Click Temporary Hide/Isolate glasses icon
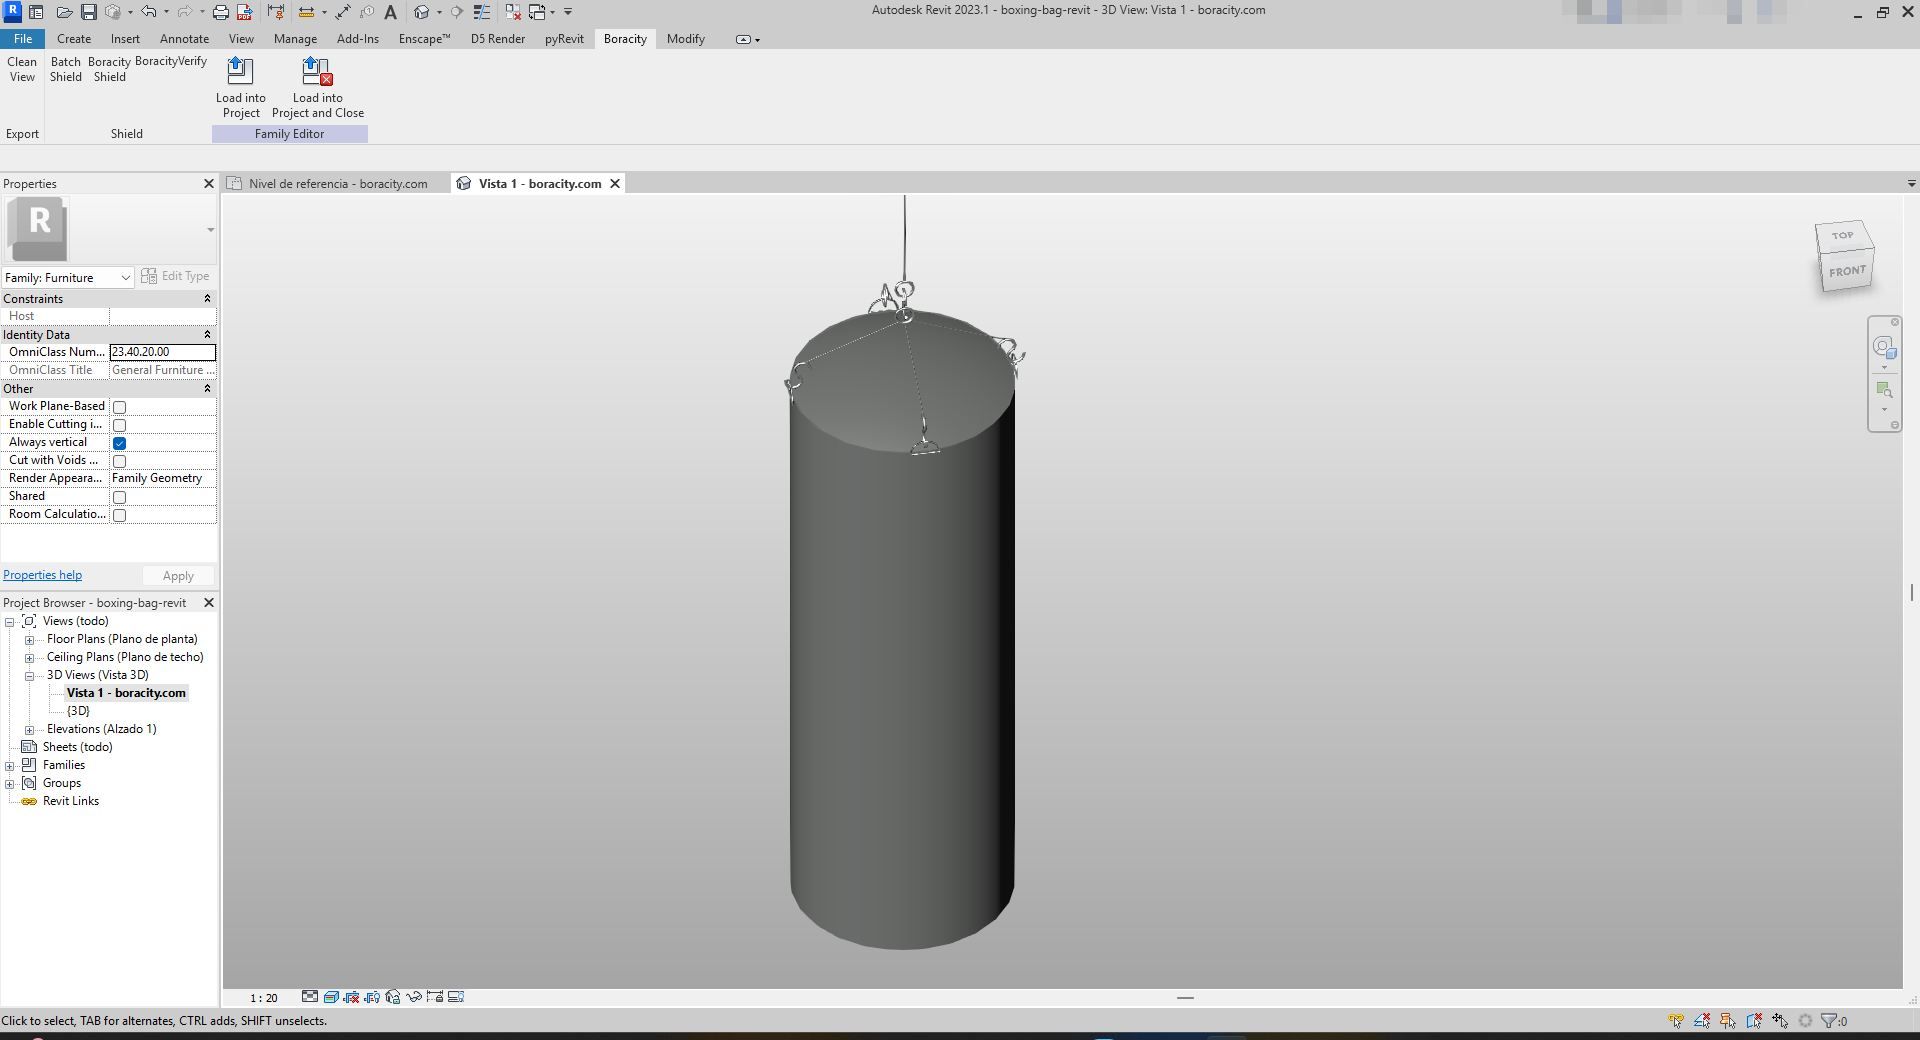The image size is (1920, 1040). pyautogui.click(x=414, y=997)
